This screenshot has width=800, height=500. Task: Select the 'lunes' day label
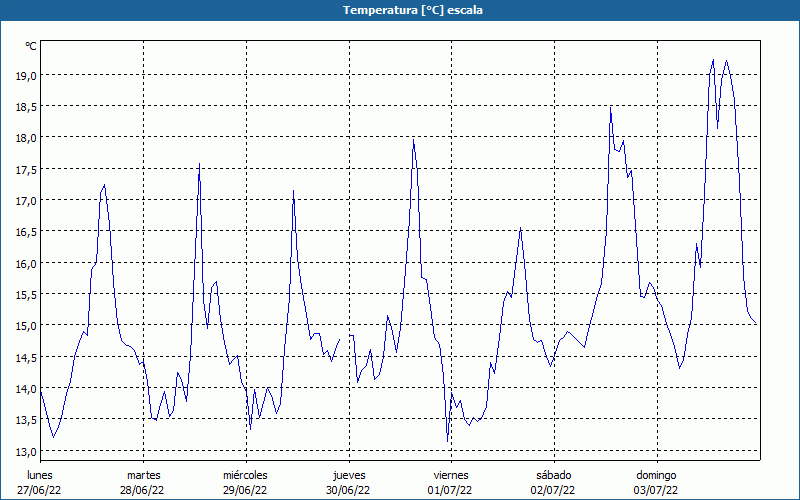click(x=40, y=475)
